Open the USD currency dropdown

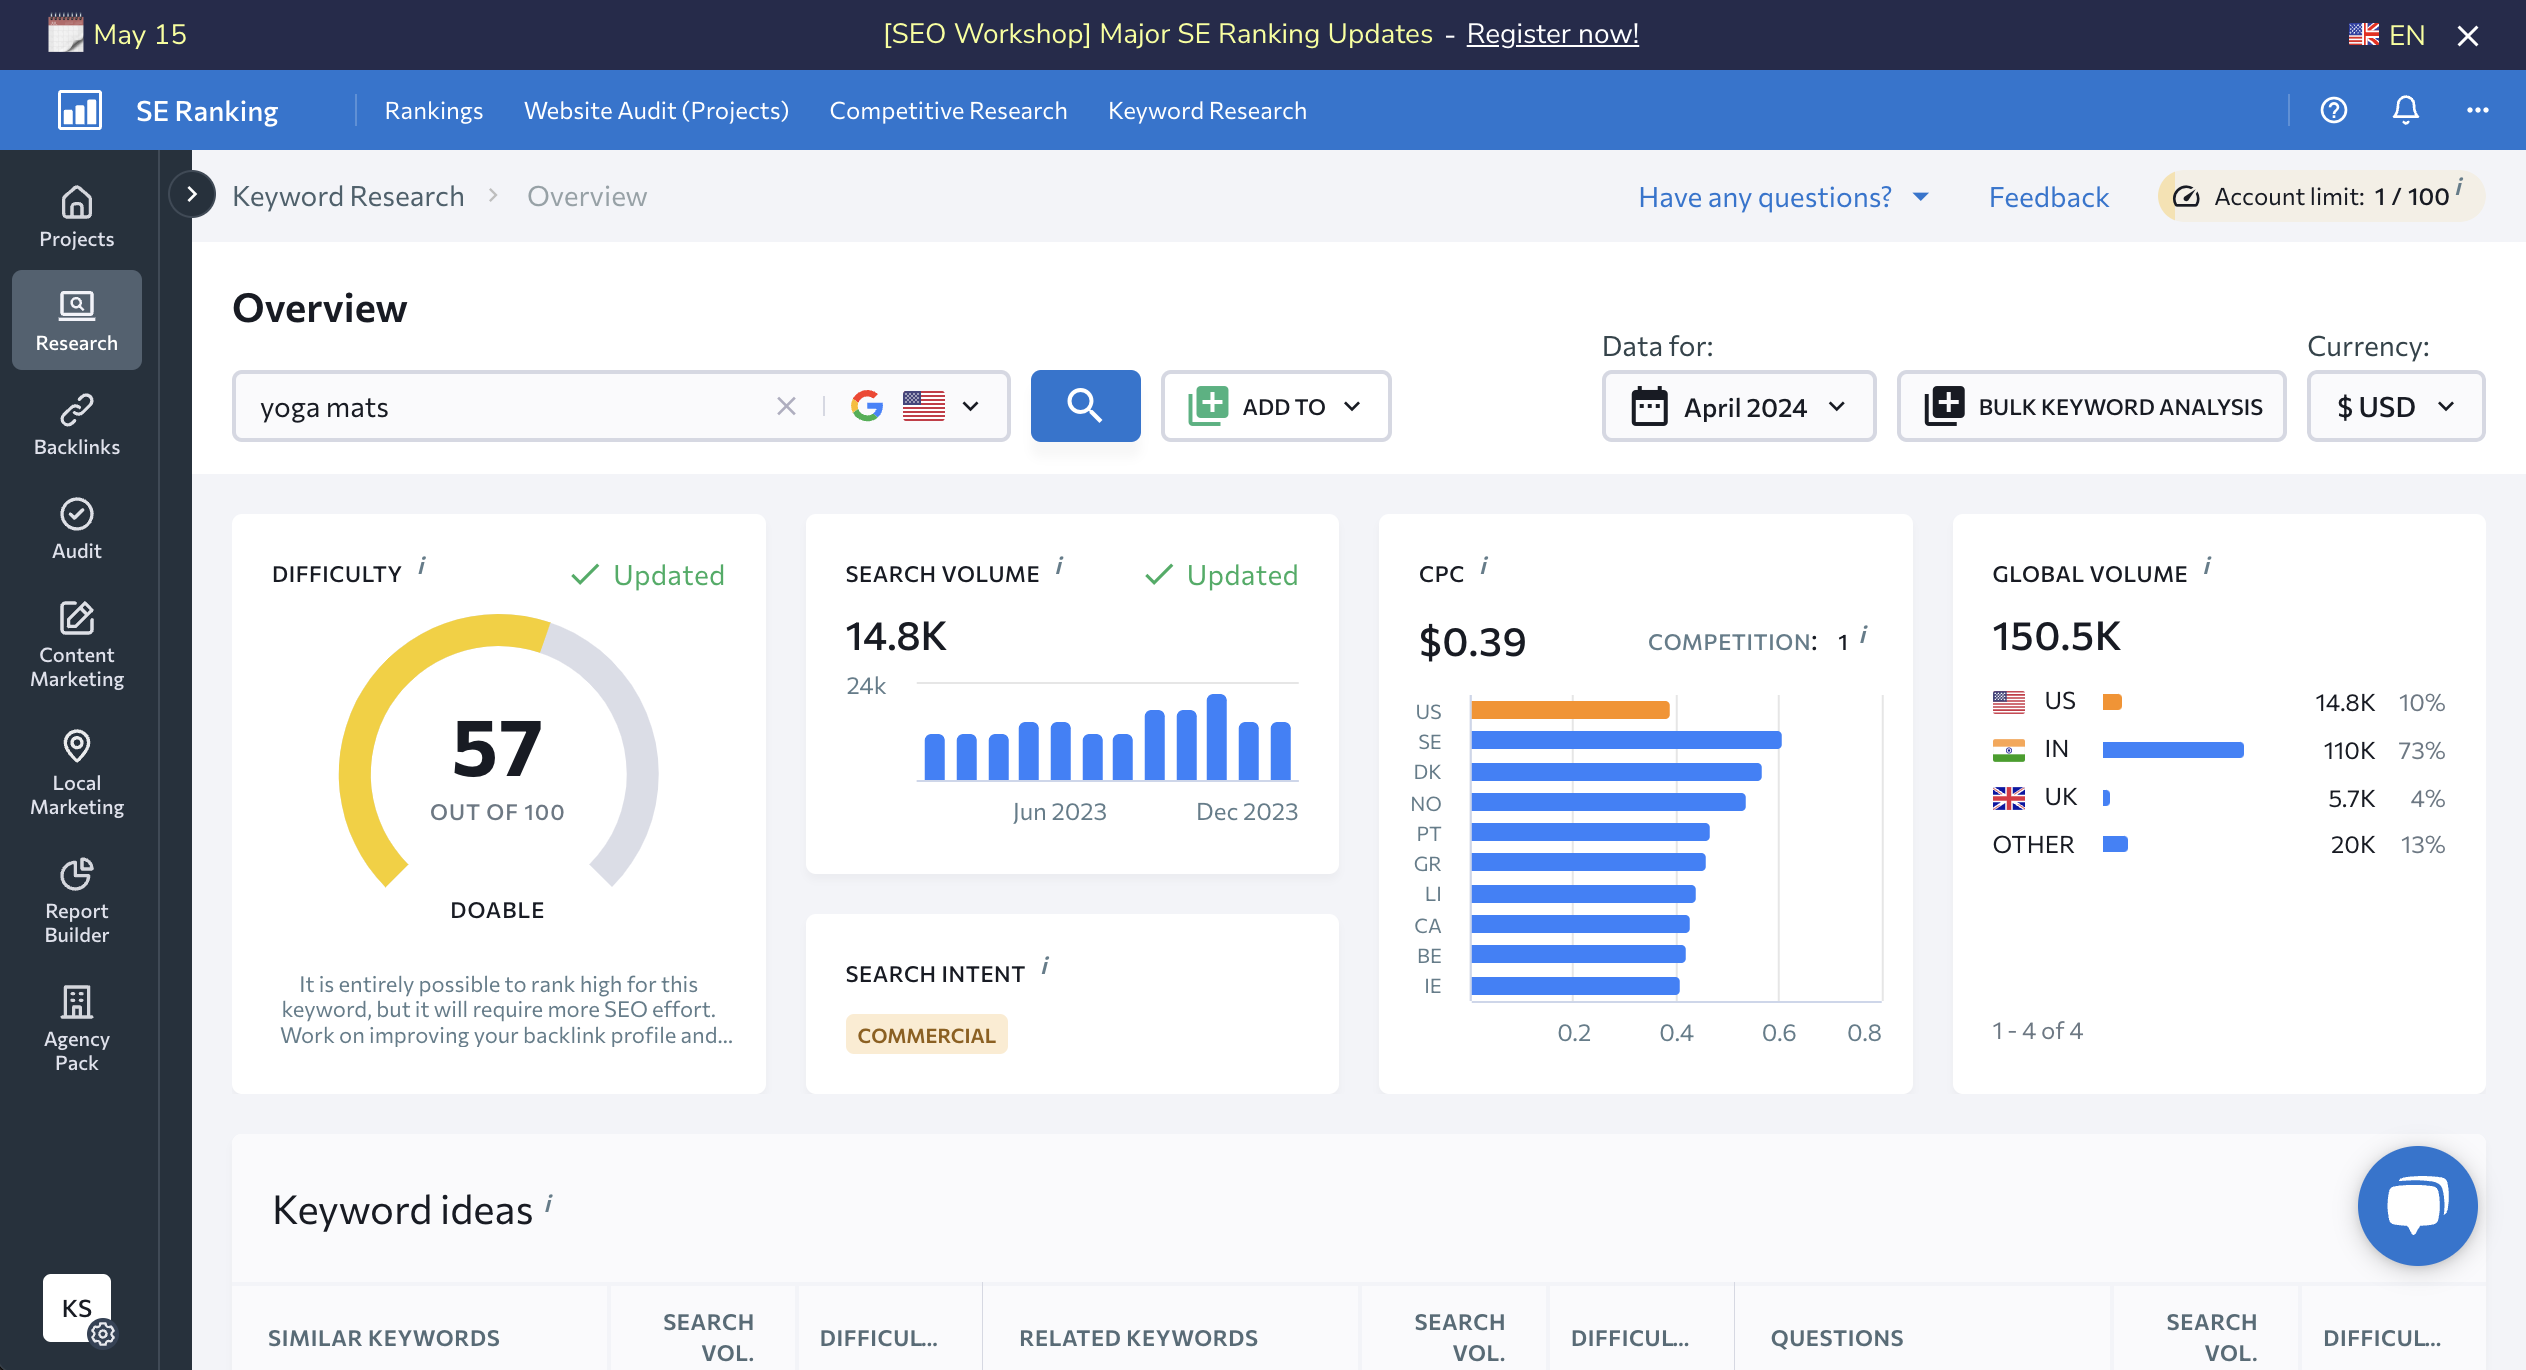click(2395, 406)
